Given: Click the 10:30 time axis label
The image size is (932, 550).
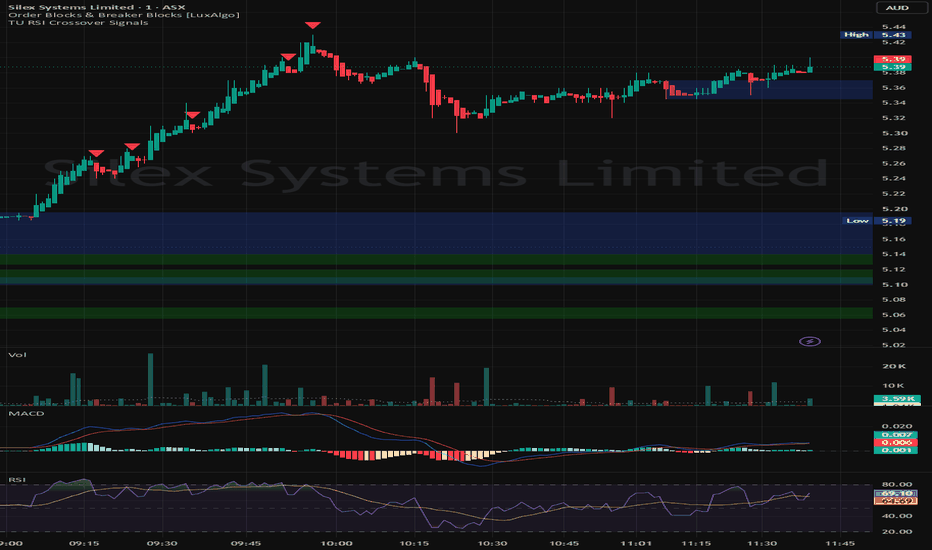Looking at the screenshot, I should point(492,543).
